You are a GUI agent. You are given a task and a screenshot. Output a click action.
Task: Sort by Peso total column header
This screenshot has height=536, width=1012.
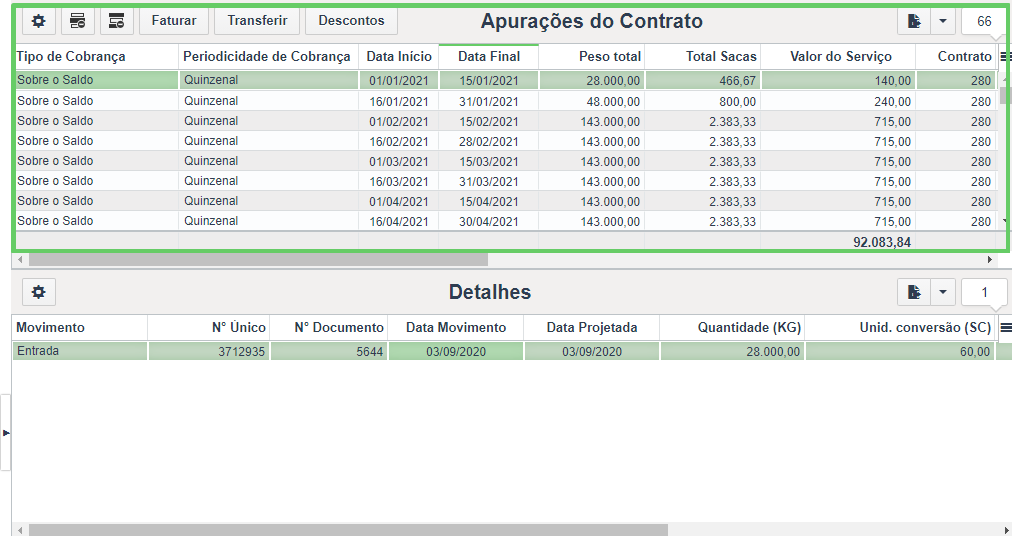[x=592, y=57]
